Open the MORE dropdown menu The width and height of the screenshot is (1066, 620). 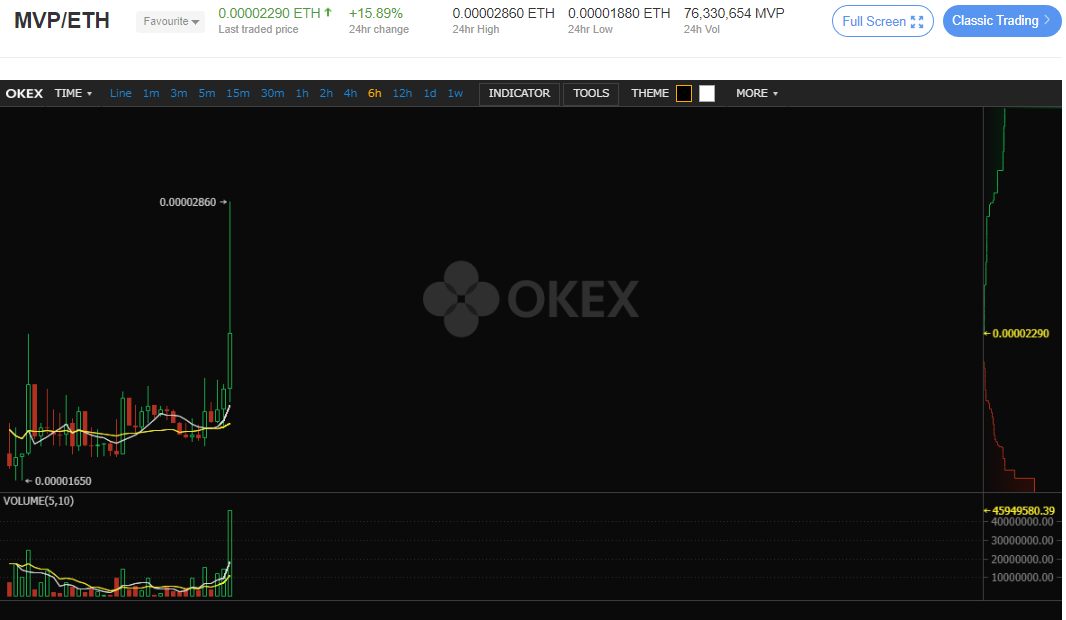tap(756, 93)
